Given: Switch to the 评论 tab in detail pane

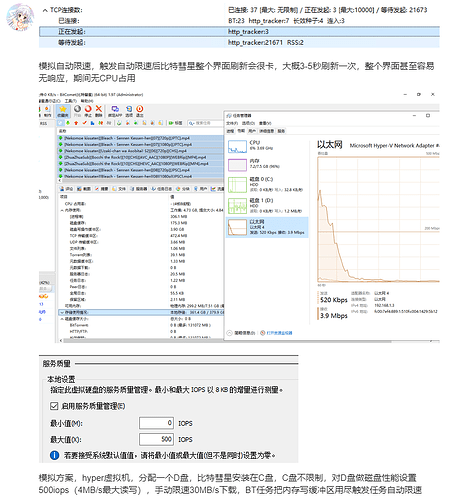Looking at the screenshot, I should [66, 189].
